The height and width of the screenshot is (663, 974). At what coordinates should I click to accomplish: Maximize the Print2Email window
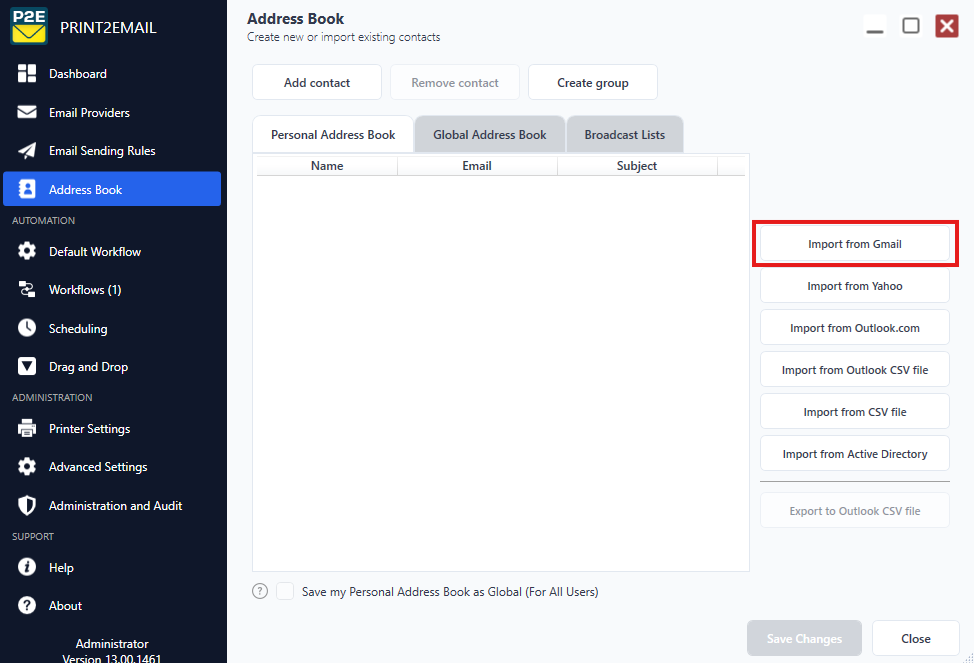click(911, 26)
